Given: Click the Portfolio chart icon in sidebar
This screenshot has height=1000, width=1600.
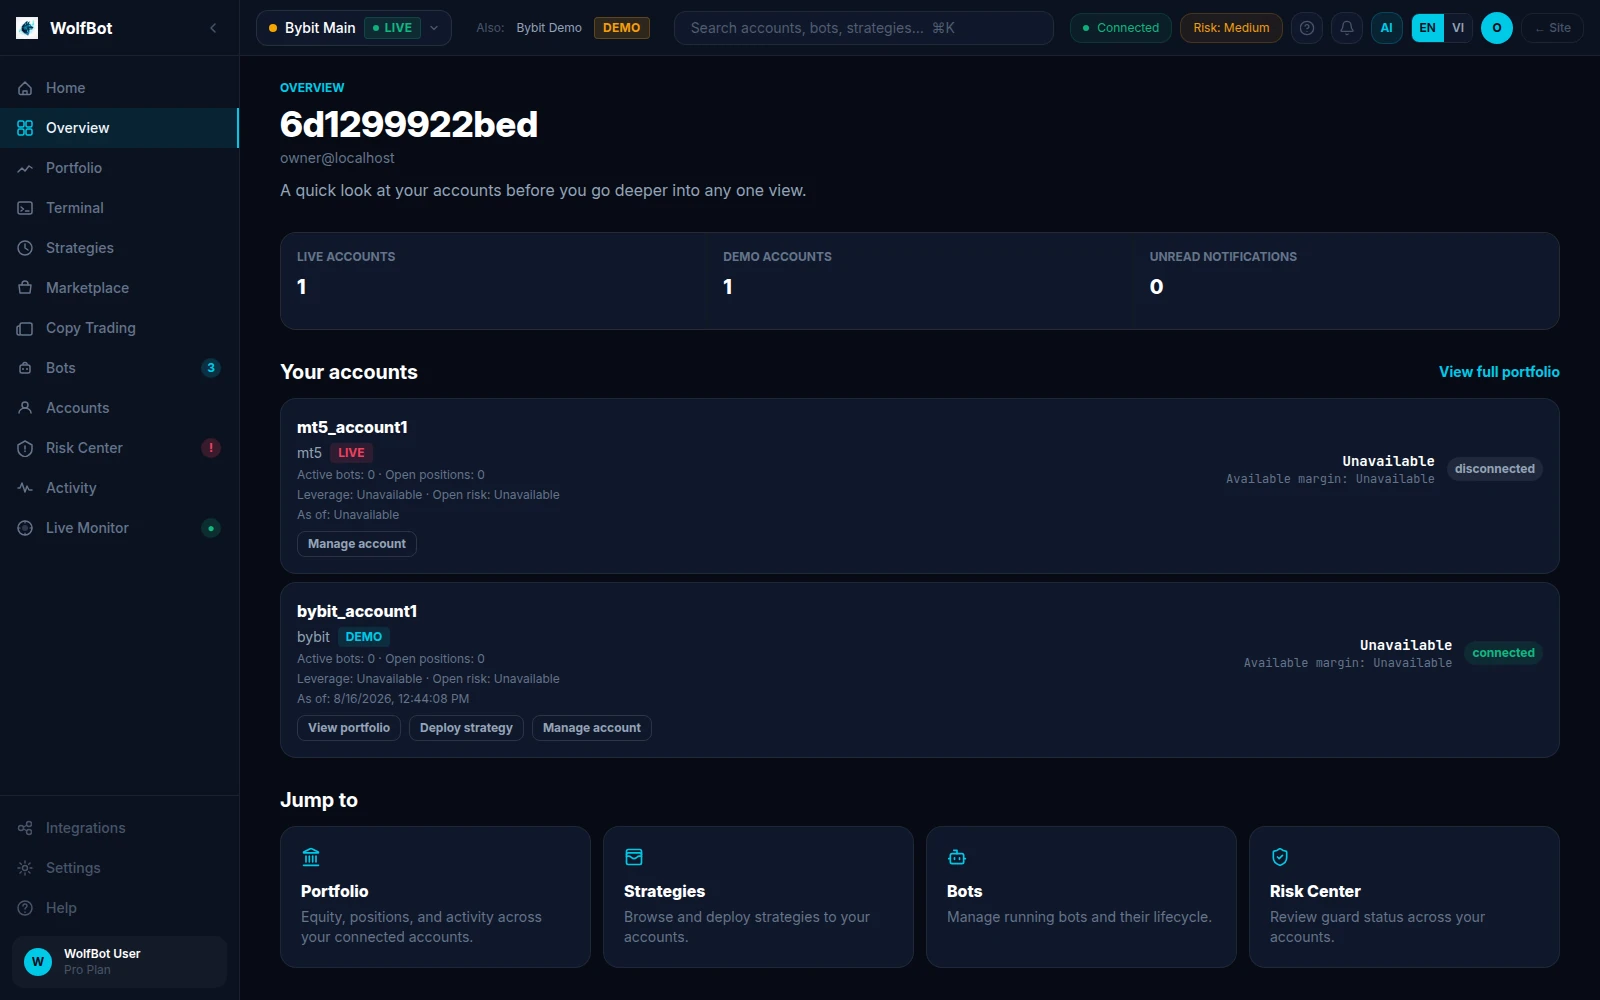Looking at the screenshot, I should pos(25,168).
